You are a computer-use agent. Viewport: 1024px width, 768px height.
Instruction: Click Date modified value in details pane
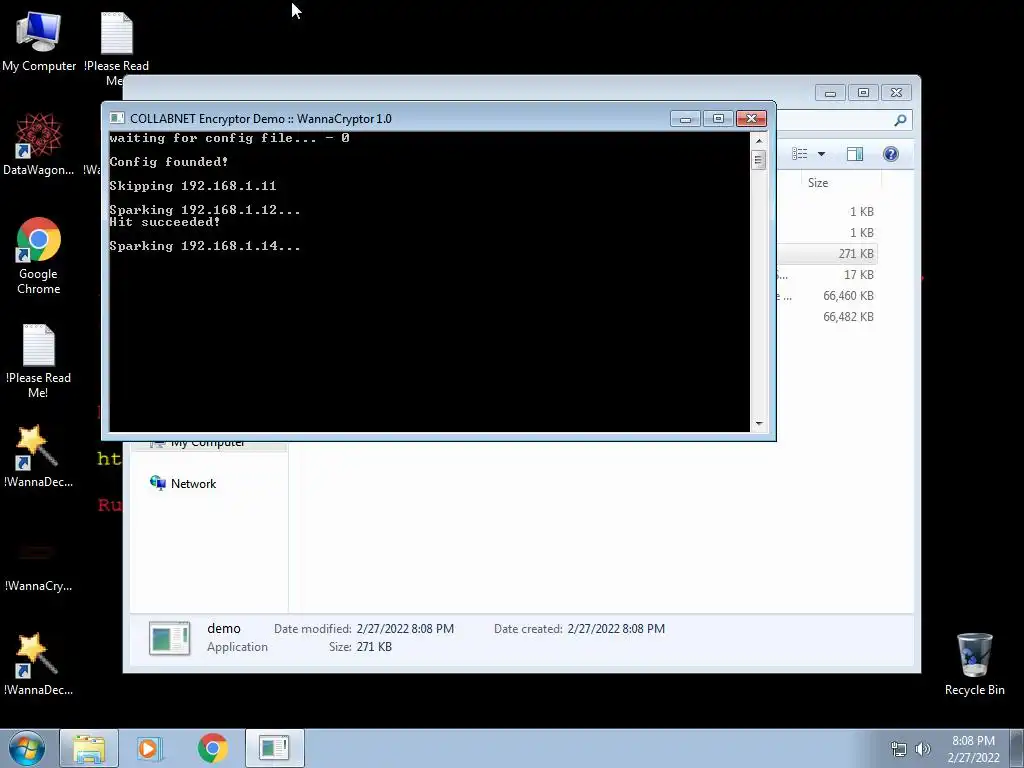click(x=405, y=629)
